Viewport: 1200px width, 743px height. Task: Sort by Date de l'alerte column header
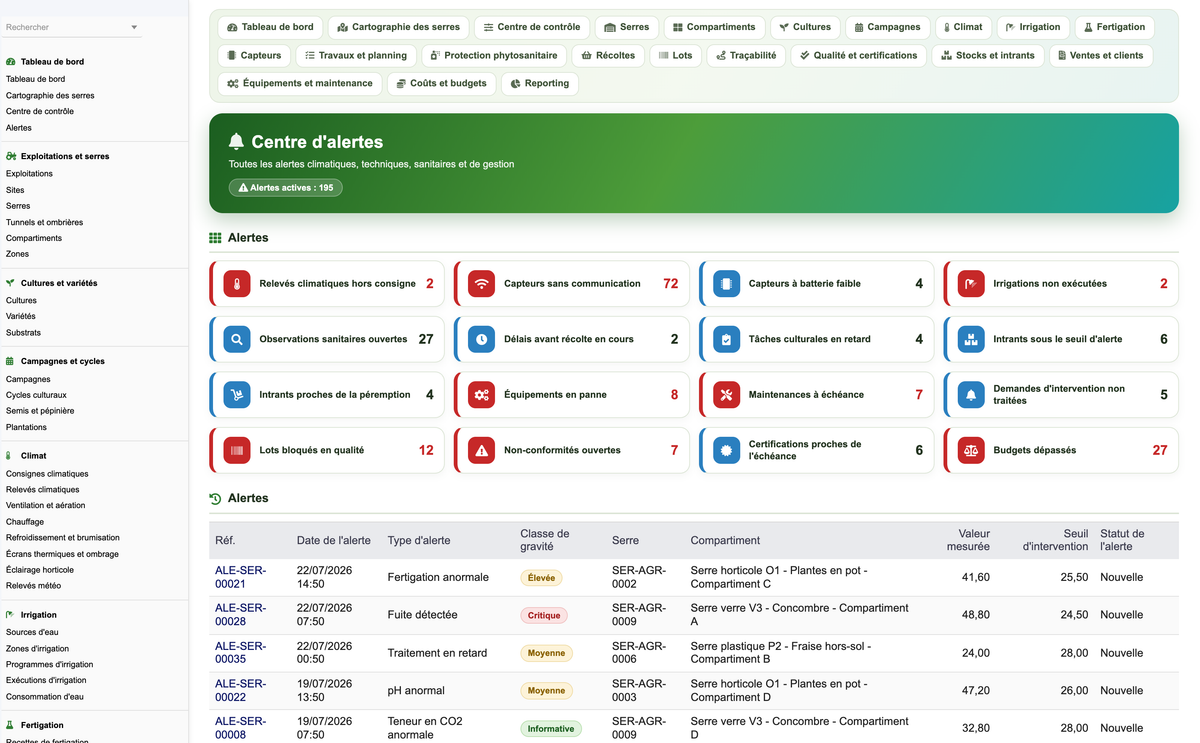click(x=334, y=540)
